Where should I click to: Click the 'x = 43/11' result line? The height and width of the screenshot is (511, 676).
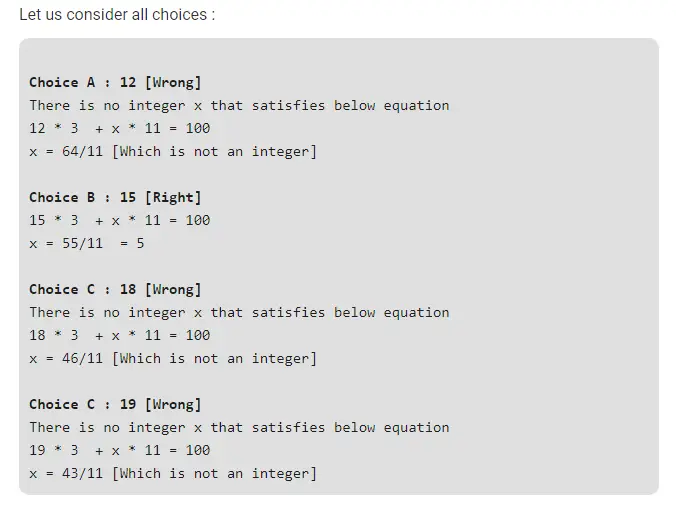(172, 473)
